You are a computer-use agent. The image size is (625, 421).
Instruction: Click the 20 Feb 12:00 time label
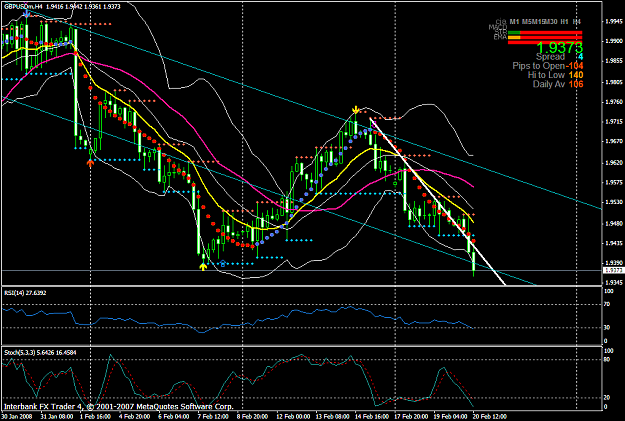point(490,417)
